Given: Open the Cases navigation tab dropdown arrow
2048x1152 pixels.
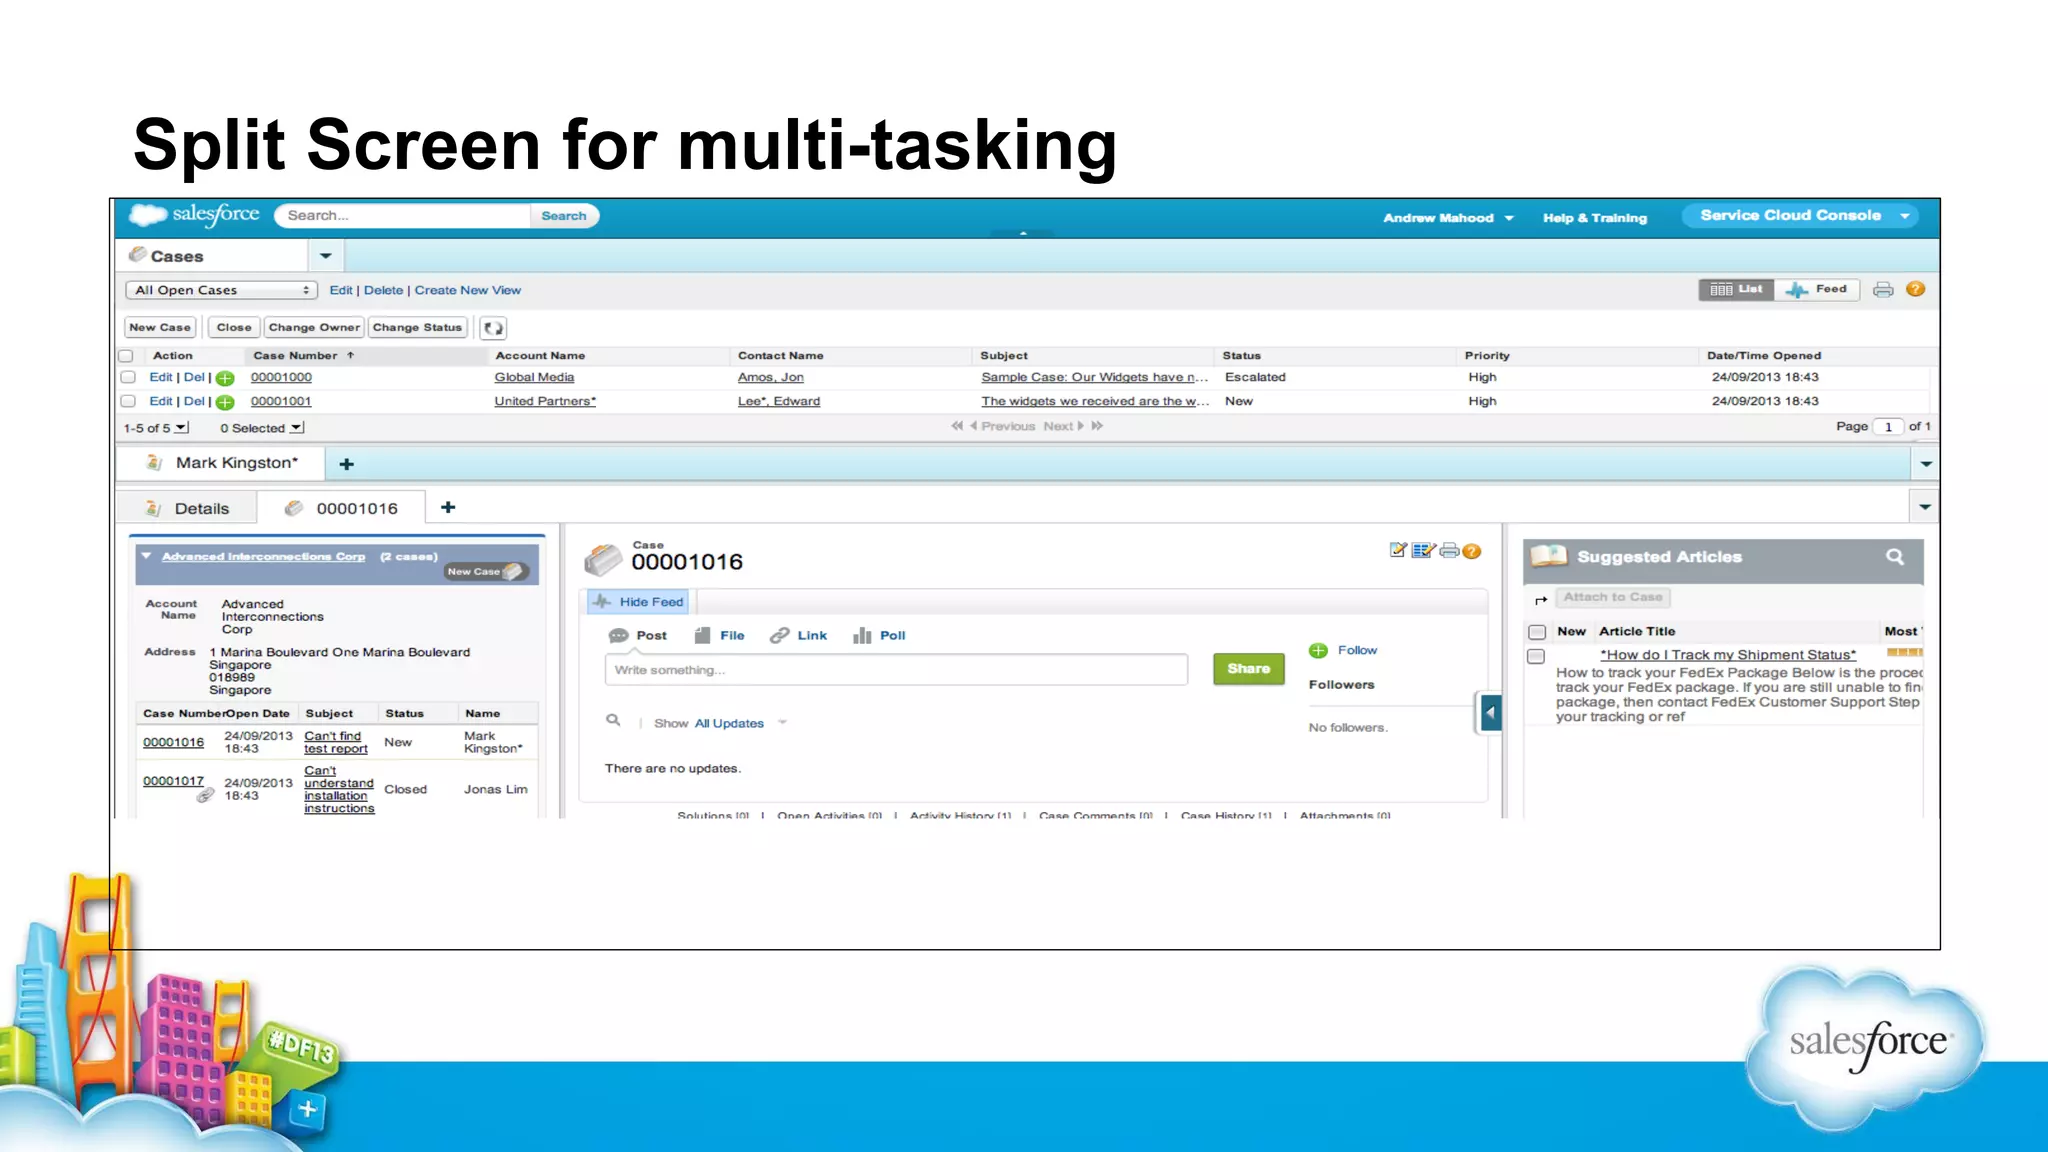Looking at the screenshot, I should pyautogui.click(x=325, y=257).
